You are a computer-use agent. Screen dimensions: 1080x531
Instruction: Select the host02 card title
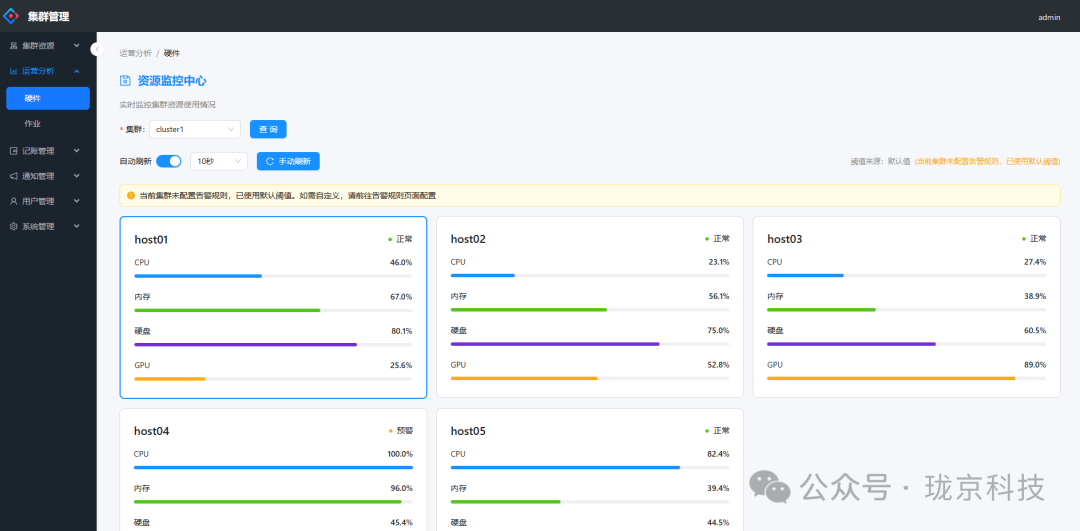468,240
